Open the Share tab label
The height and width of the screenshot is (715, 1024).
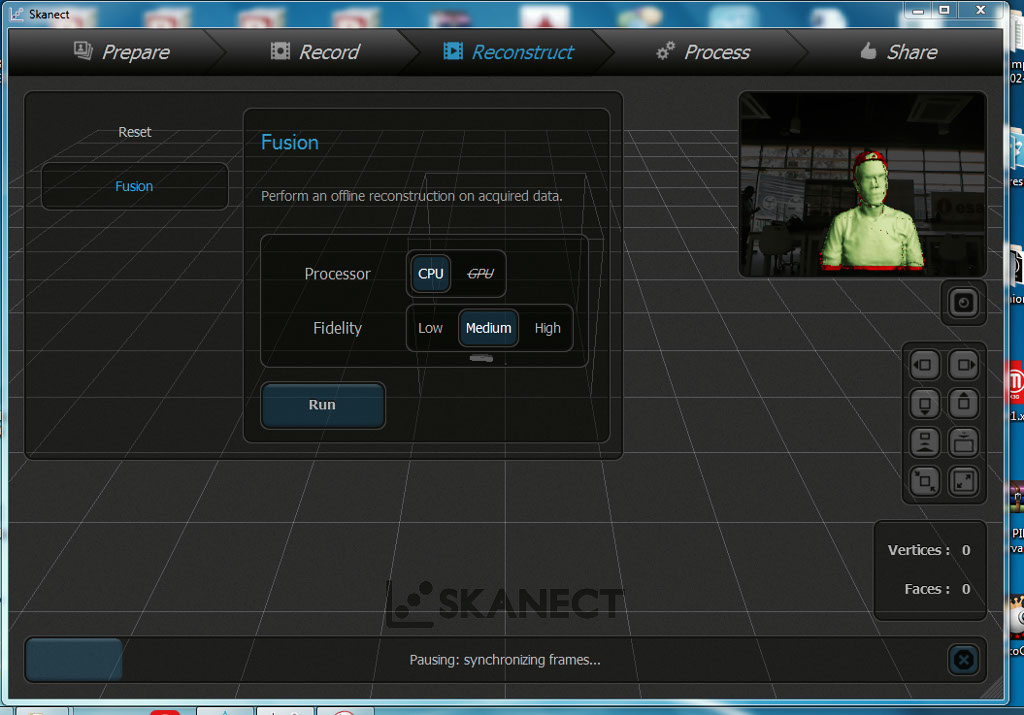coord(912,52)
